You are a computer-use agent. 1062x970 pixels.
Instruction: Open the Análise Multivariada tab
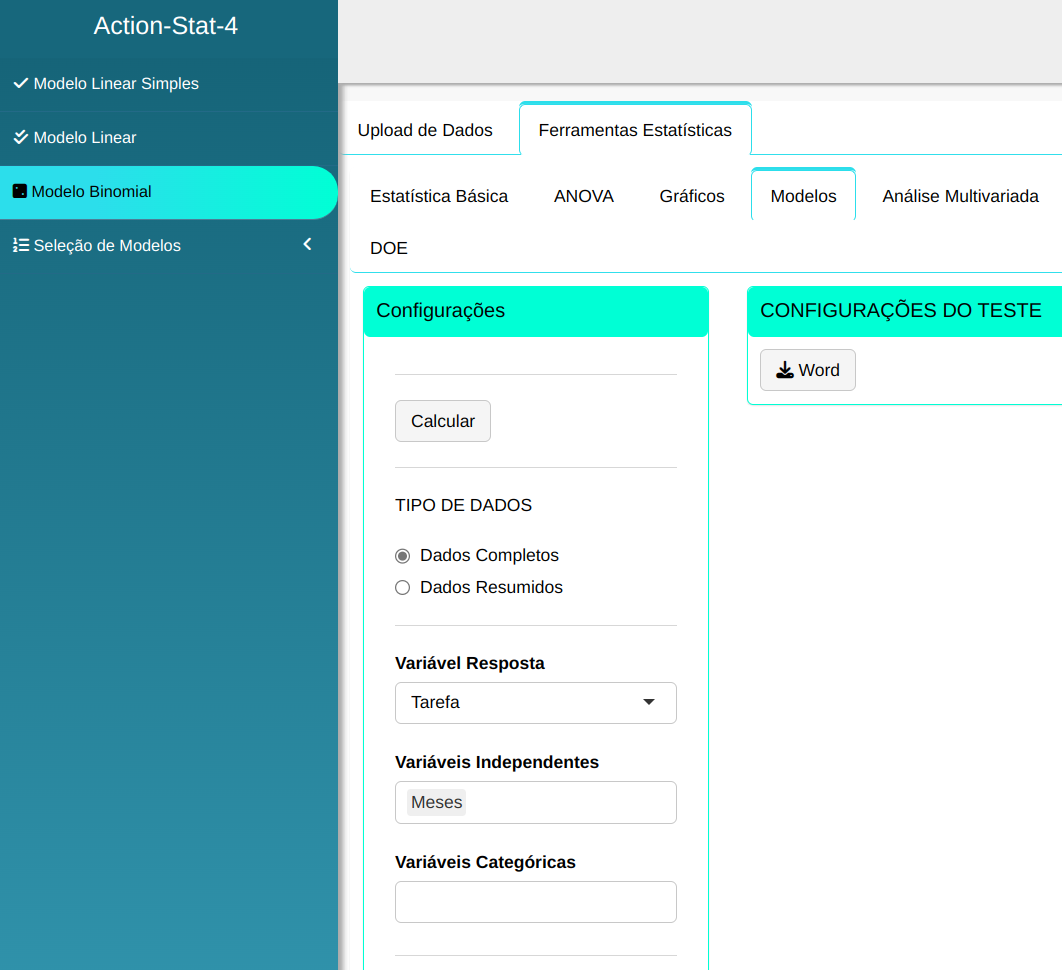960,197
